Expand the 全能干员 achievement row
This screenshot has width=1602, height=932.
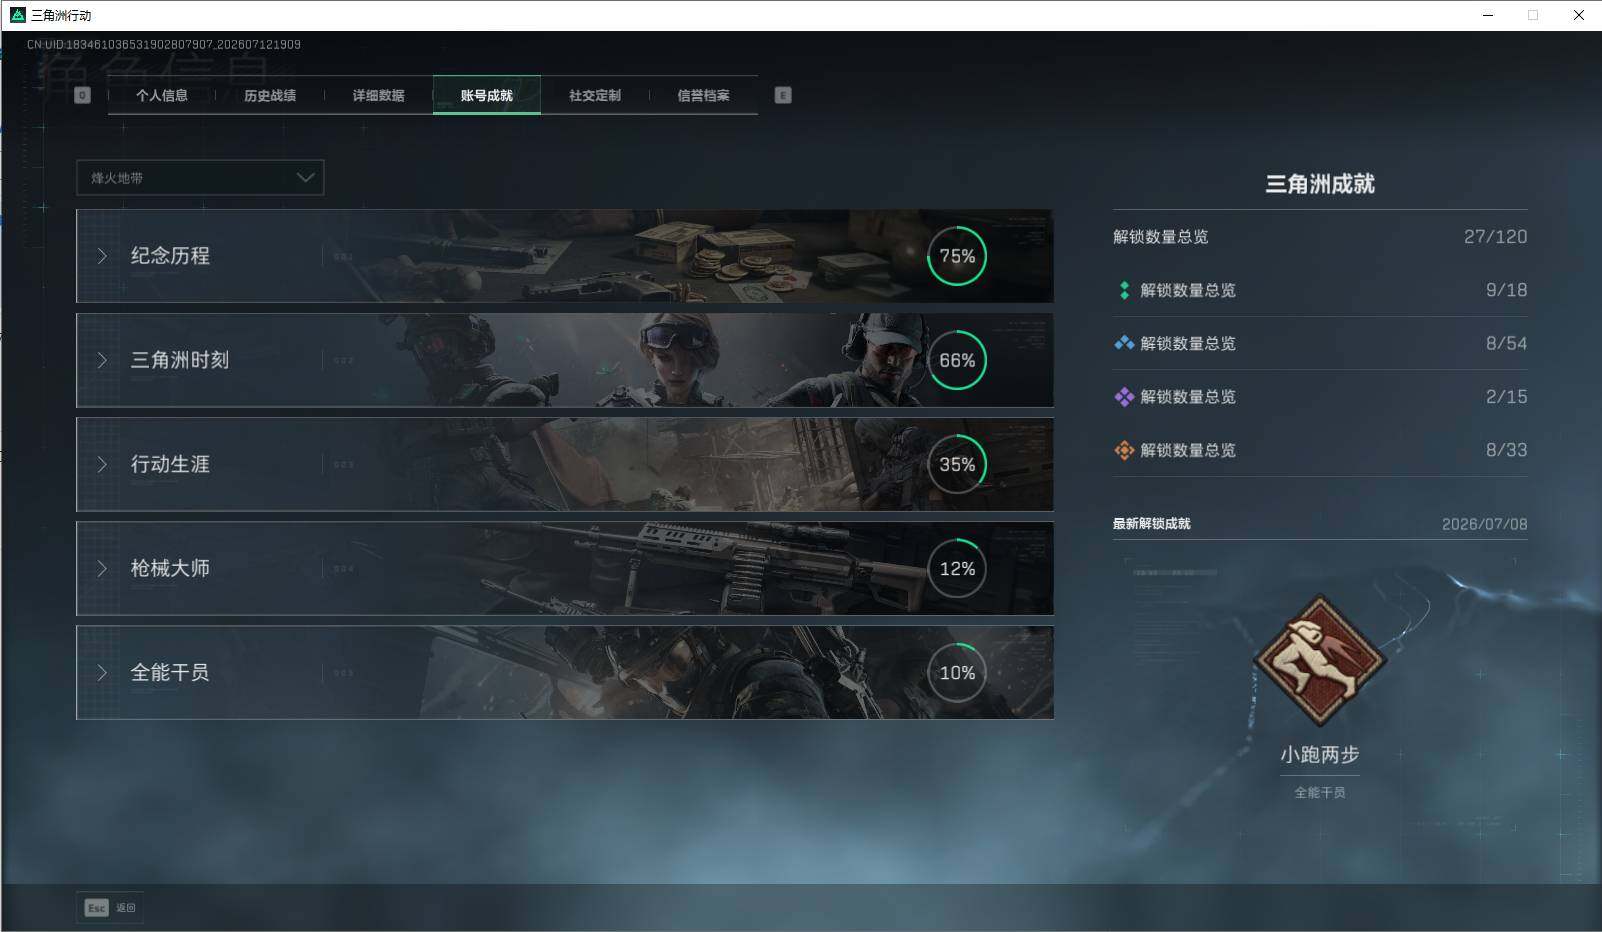[x=565, y=672]
